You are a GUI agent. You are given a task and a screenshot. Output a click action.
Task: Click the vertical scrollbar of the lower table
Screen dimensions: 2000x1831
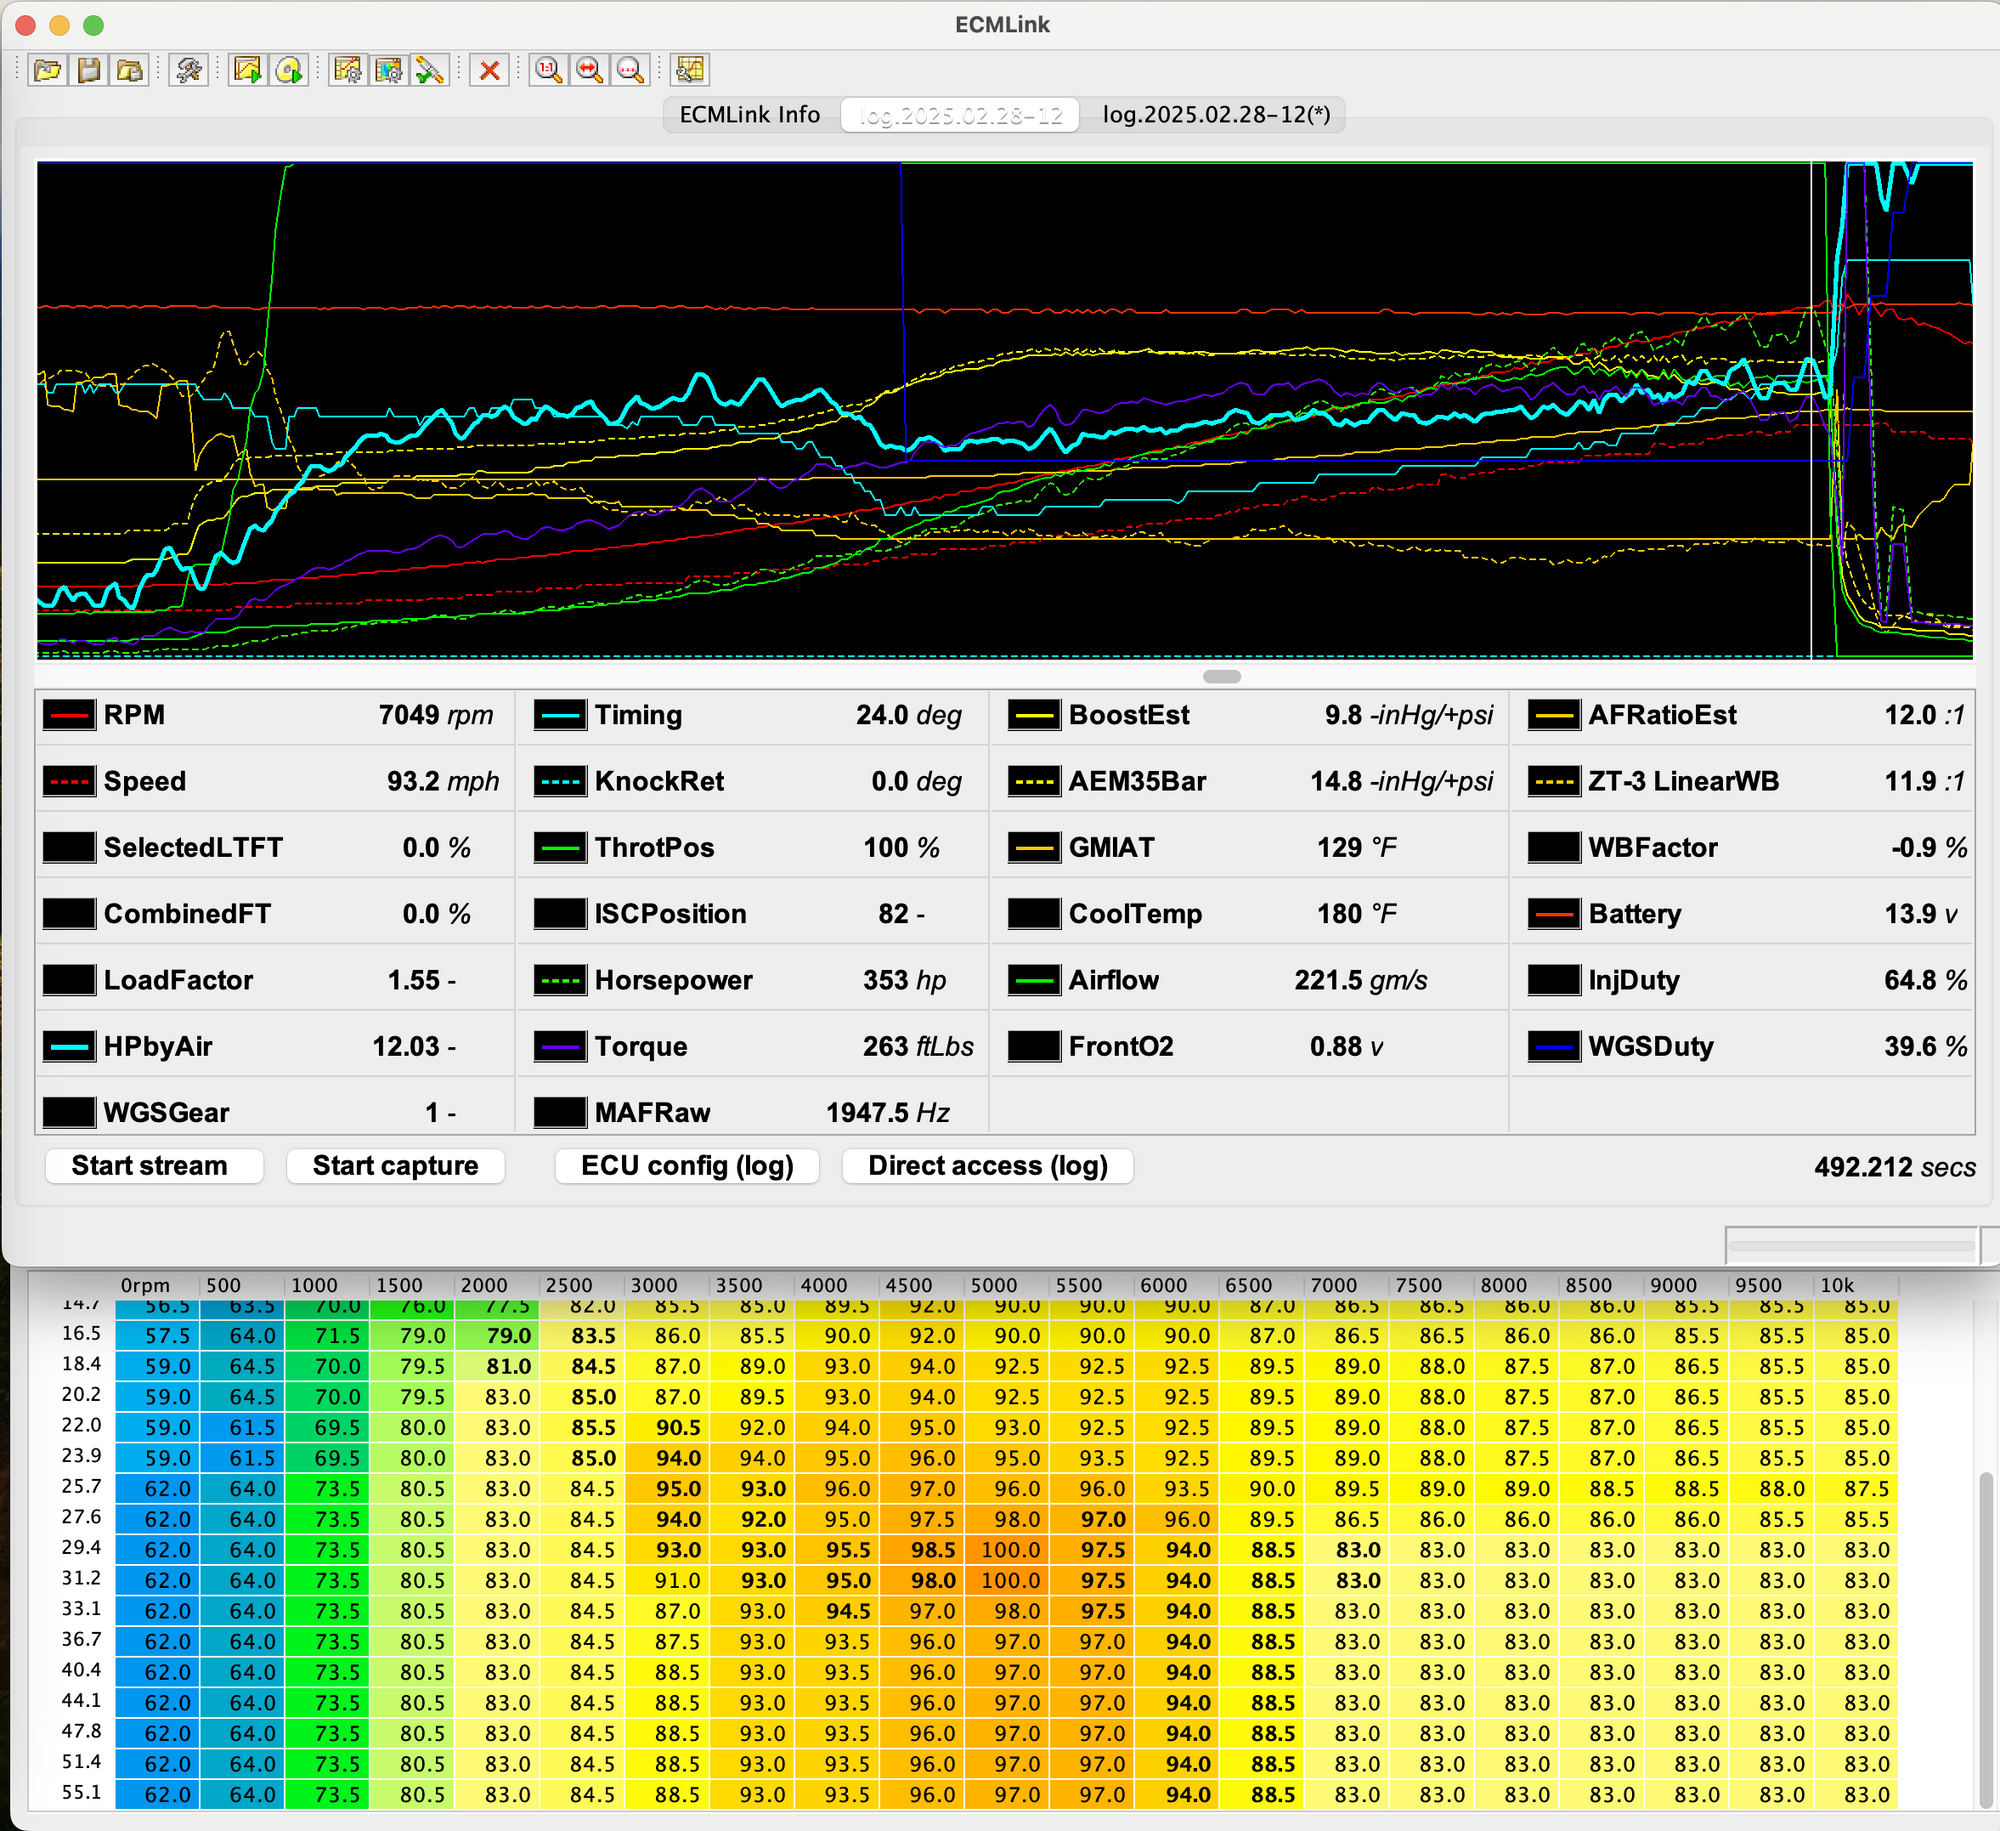coord(1985,1640)
